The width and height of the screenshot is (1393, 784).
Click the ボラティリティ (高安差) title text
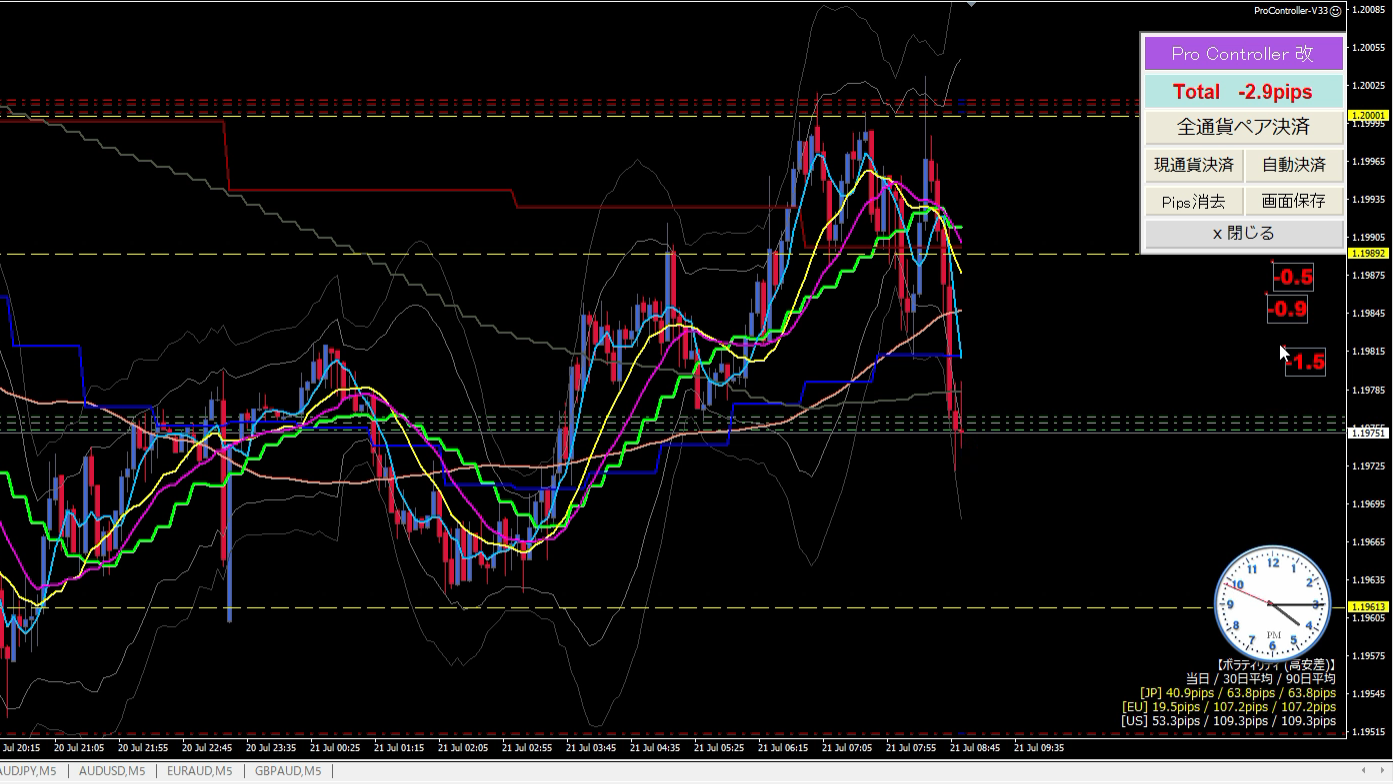point(1276,664)
